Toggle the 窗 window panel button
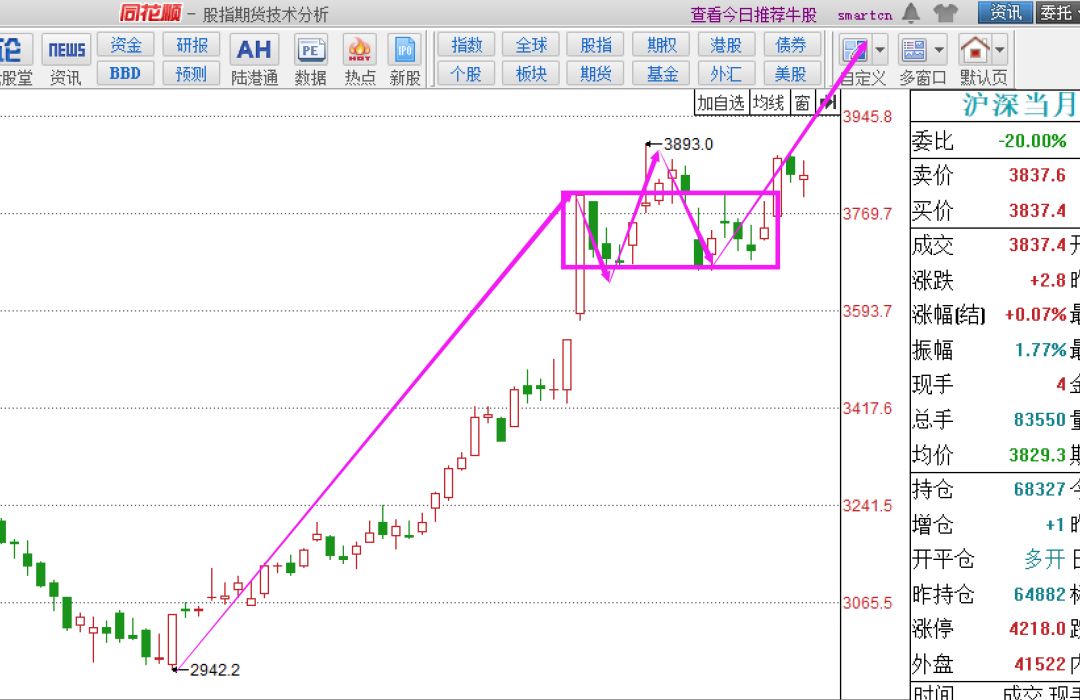This screenshot has height=700, width=1080. [x=802, y=102]
